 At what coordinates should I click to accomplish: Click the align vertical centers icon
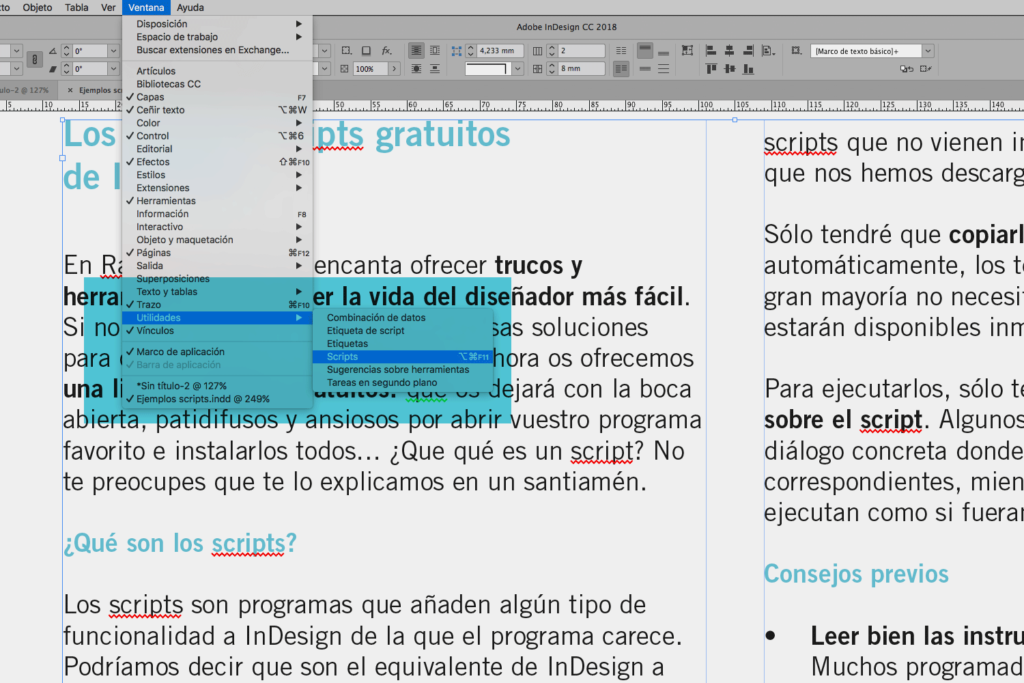pyautogui.click(x=729, y=69)
